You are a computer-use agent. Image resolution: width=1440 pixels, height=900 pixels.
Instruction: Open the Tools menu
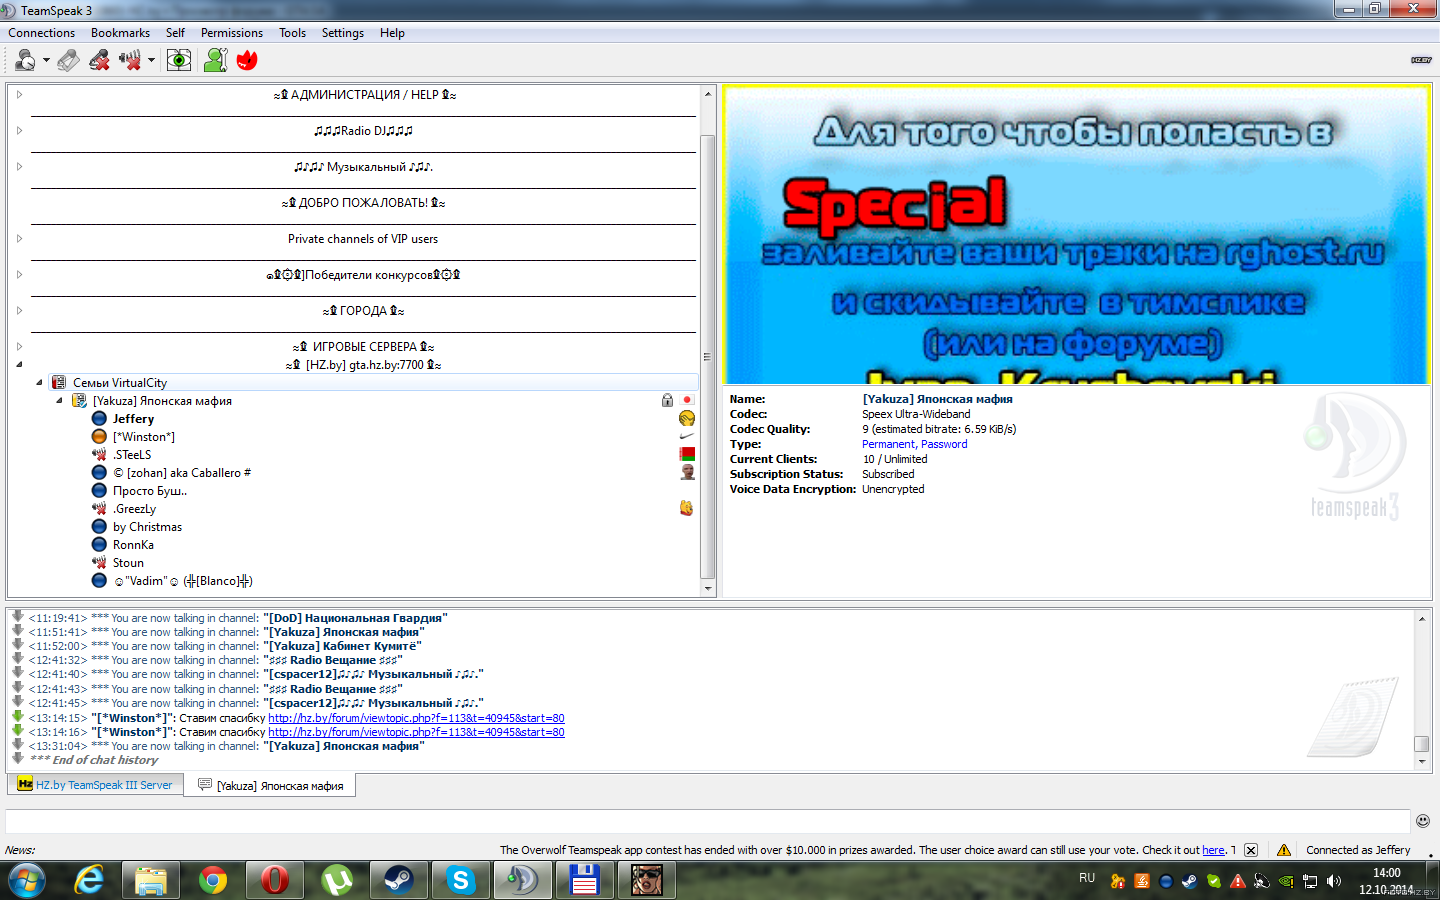[293, 33]
